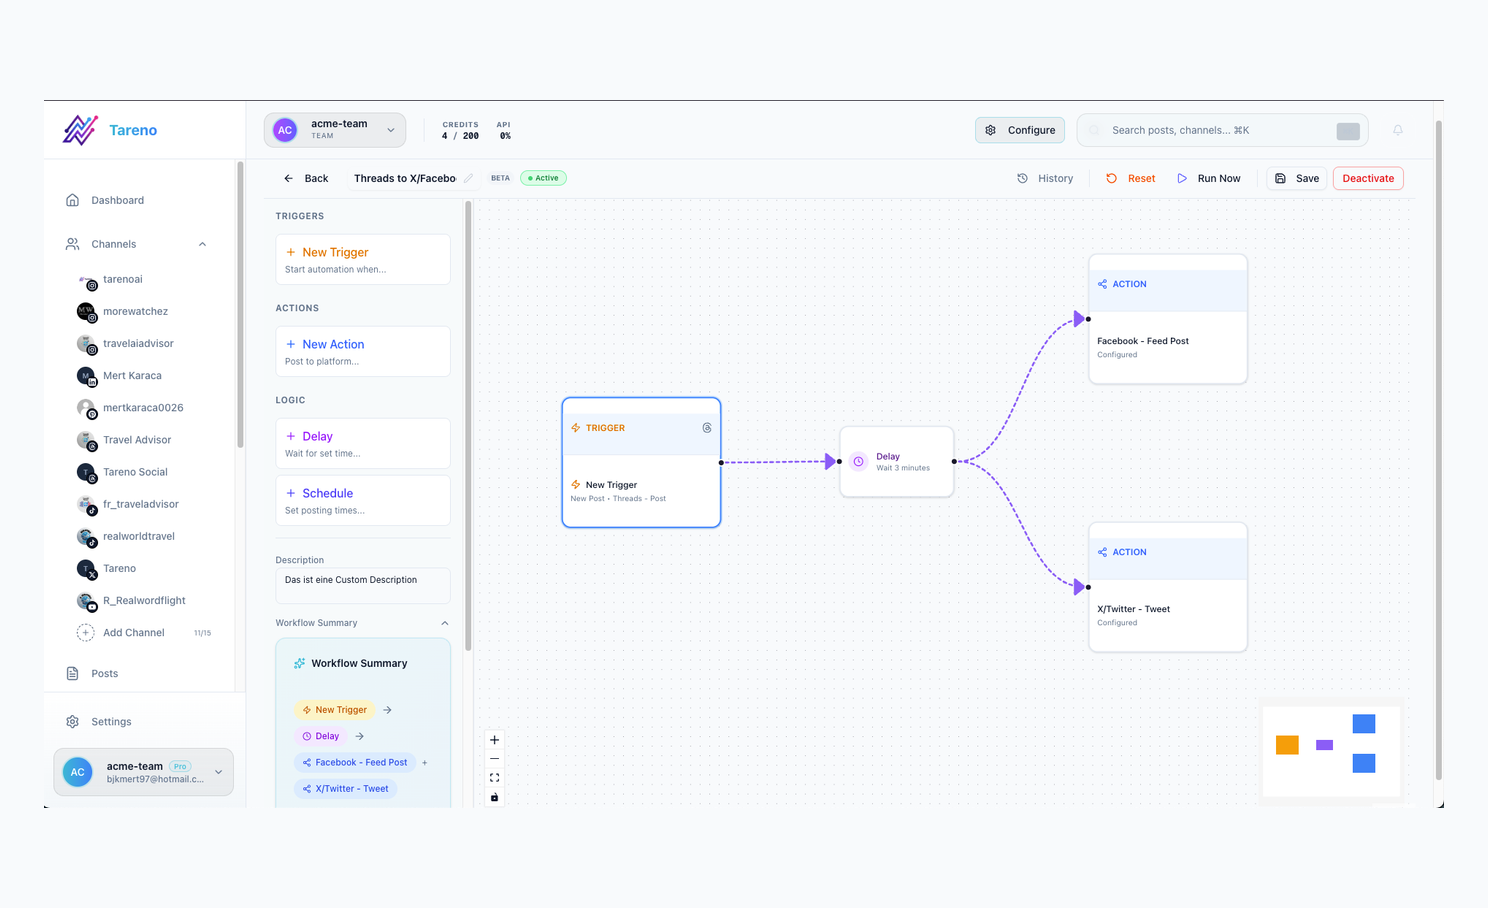This screenshot has height=908, width=1488.
Task: Click the plus icon on New Action
Action: (291, 344)
